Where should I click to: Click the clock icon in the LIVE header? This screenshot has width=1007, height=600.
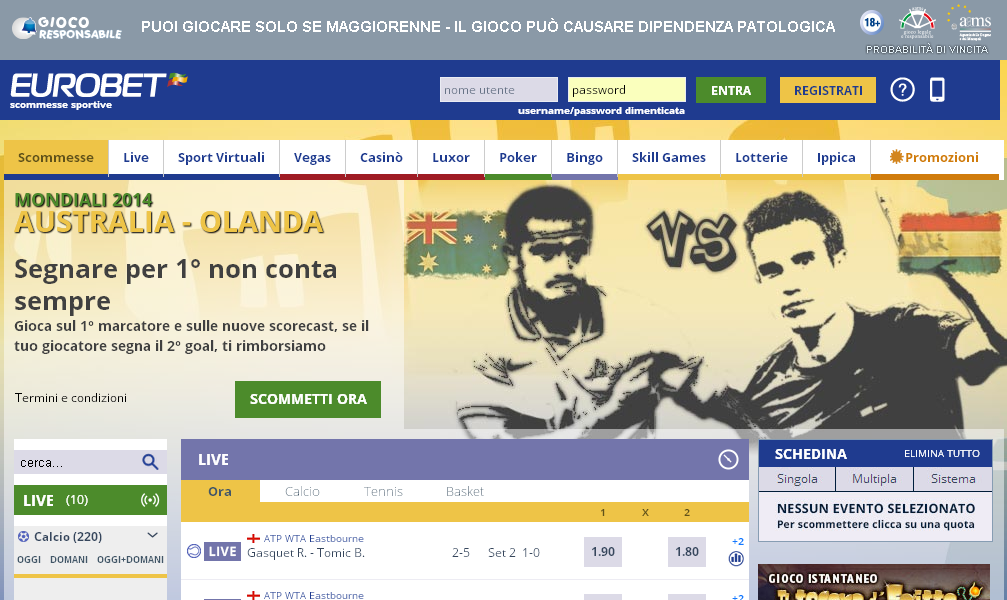pos(728,459)
